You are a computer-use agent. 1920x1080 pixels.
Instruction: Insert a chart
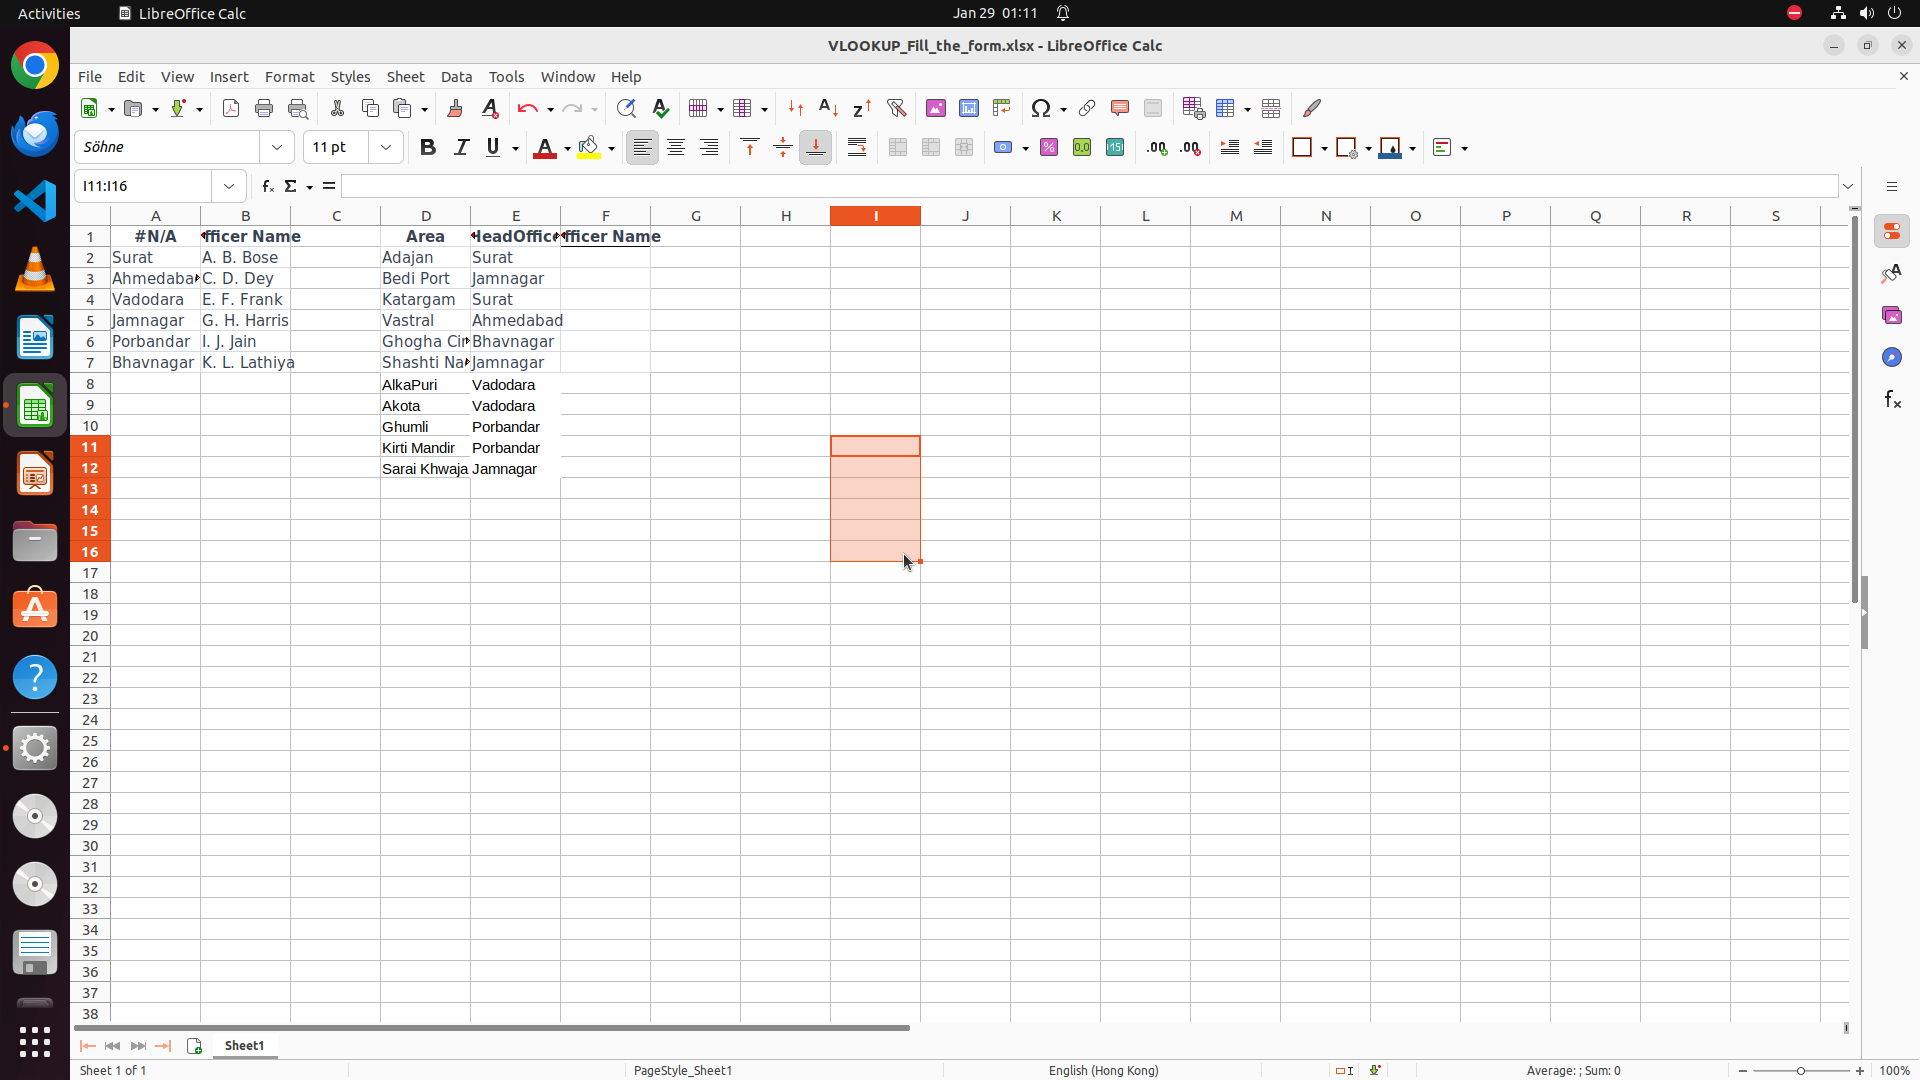tap(969, 108)
